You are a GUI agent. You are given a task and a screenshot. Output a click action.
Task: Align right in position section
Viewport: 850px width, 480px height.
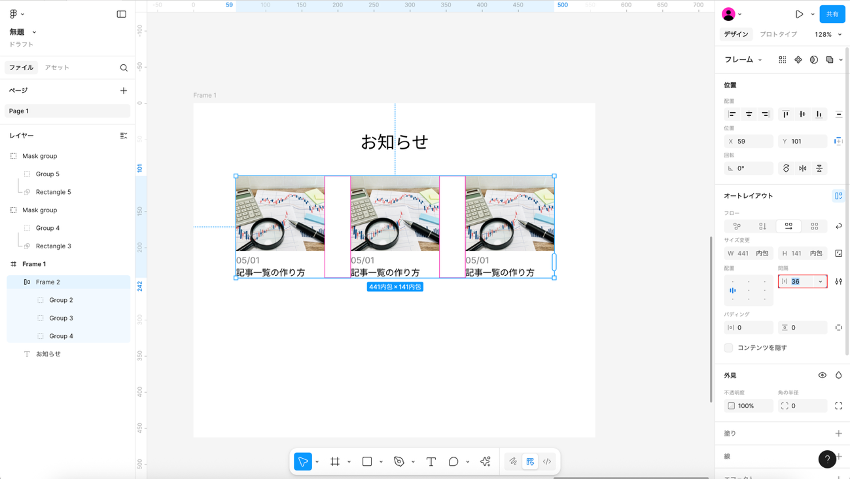coord(765,114)
